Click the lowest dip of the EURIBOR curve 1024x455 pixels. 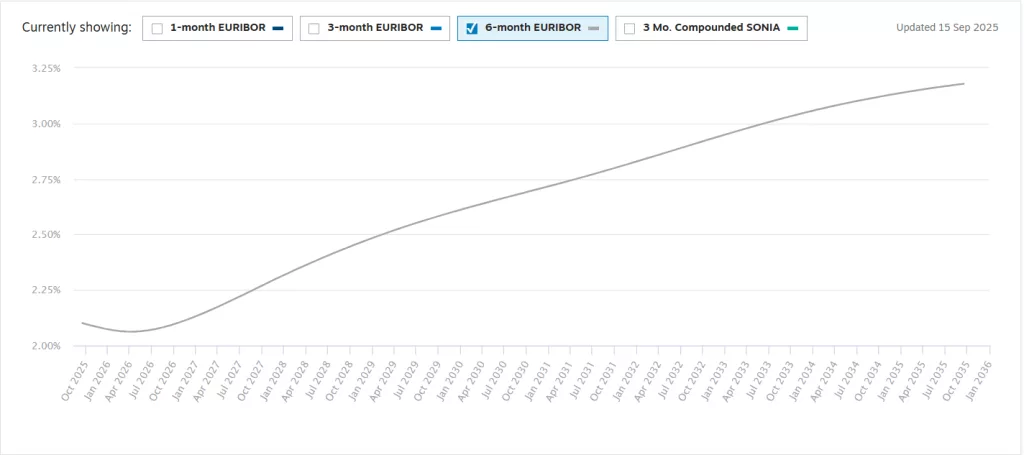[130, 331]
